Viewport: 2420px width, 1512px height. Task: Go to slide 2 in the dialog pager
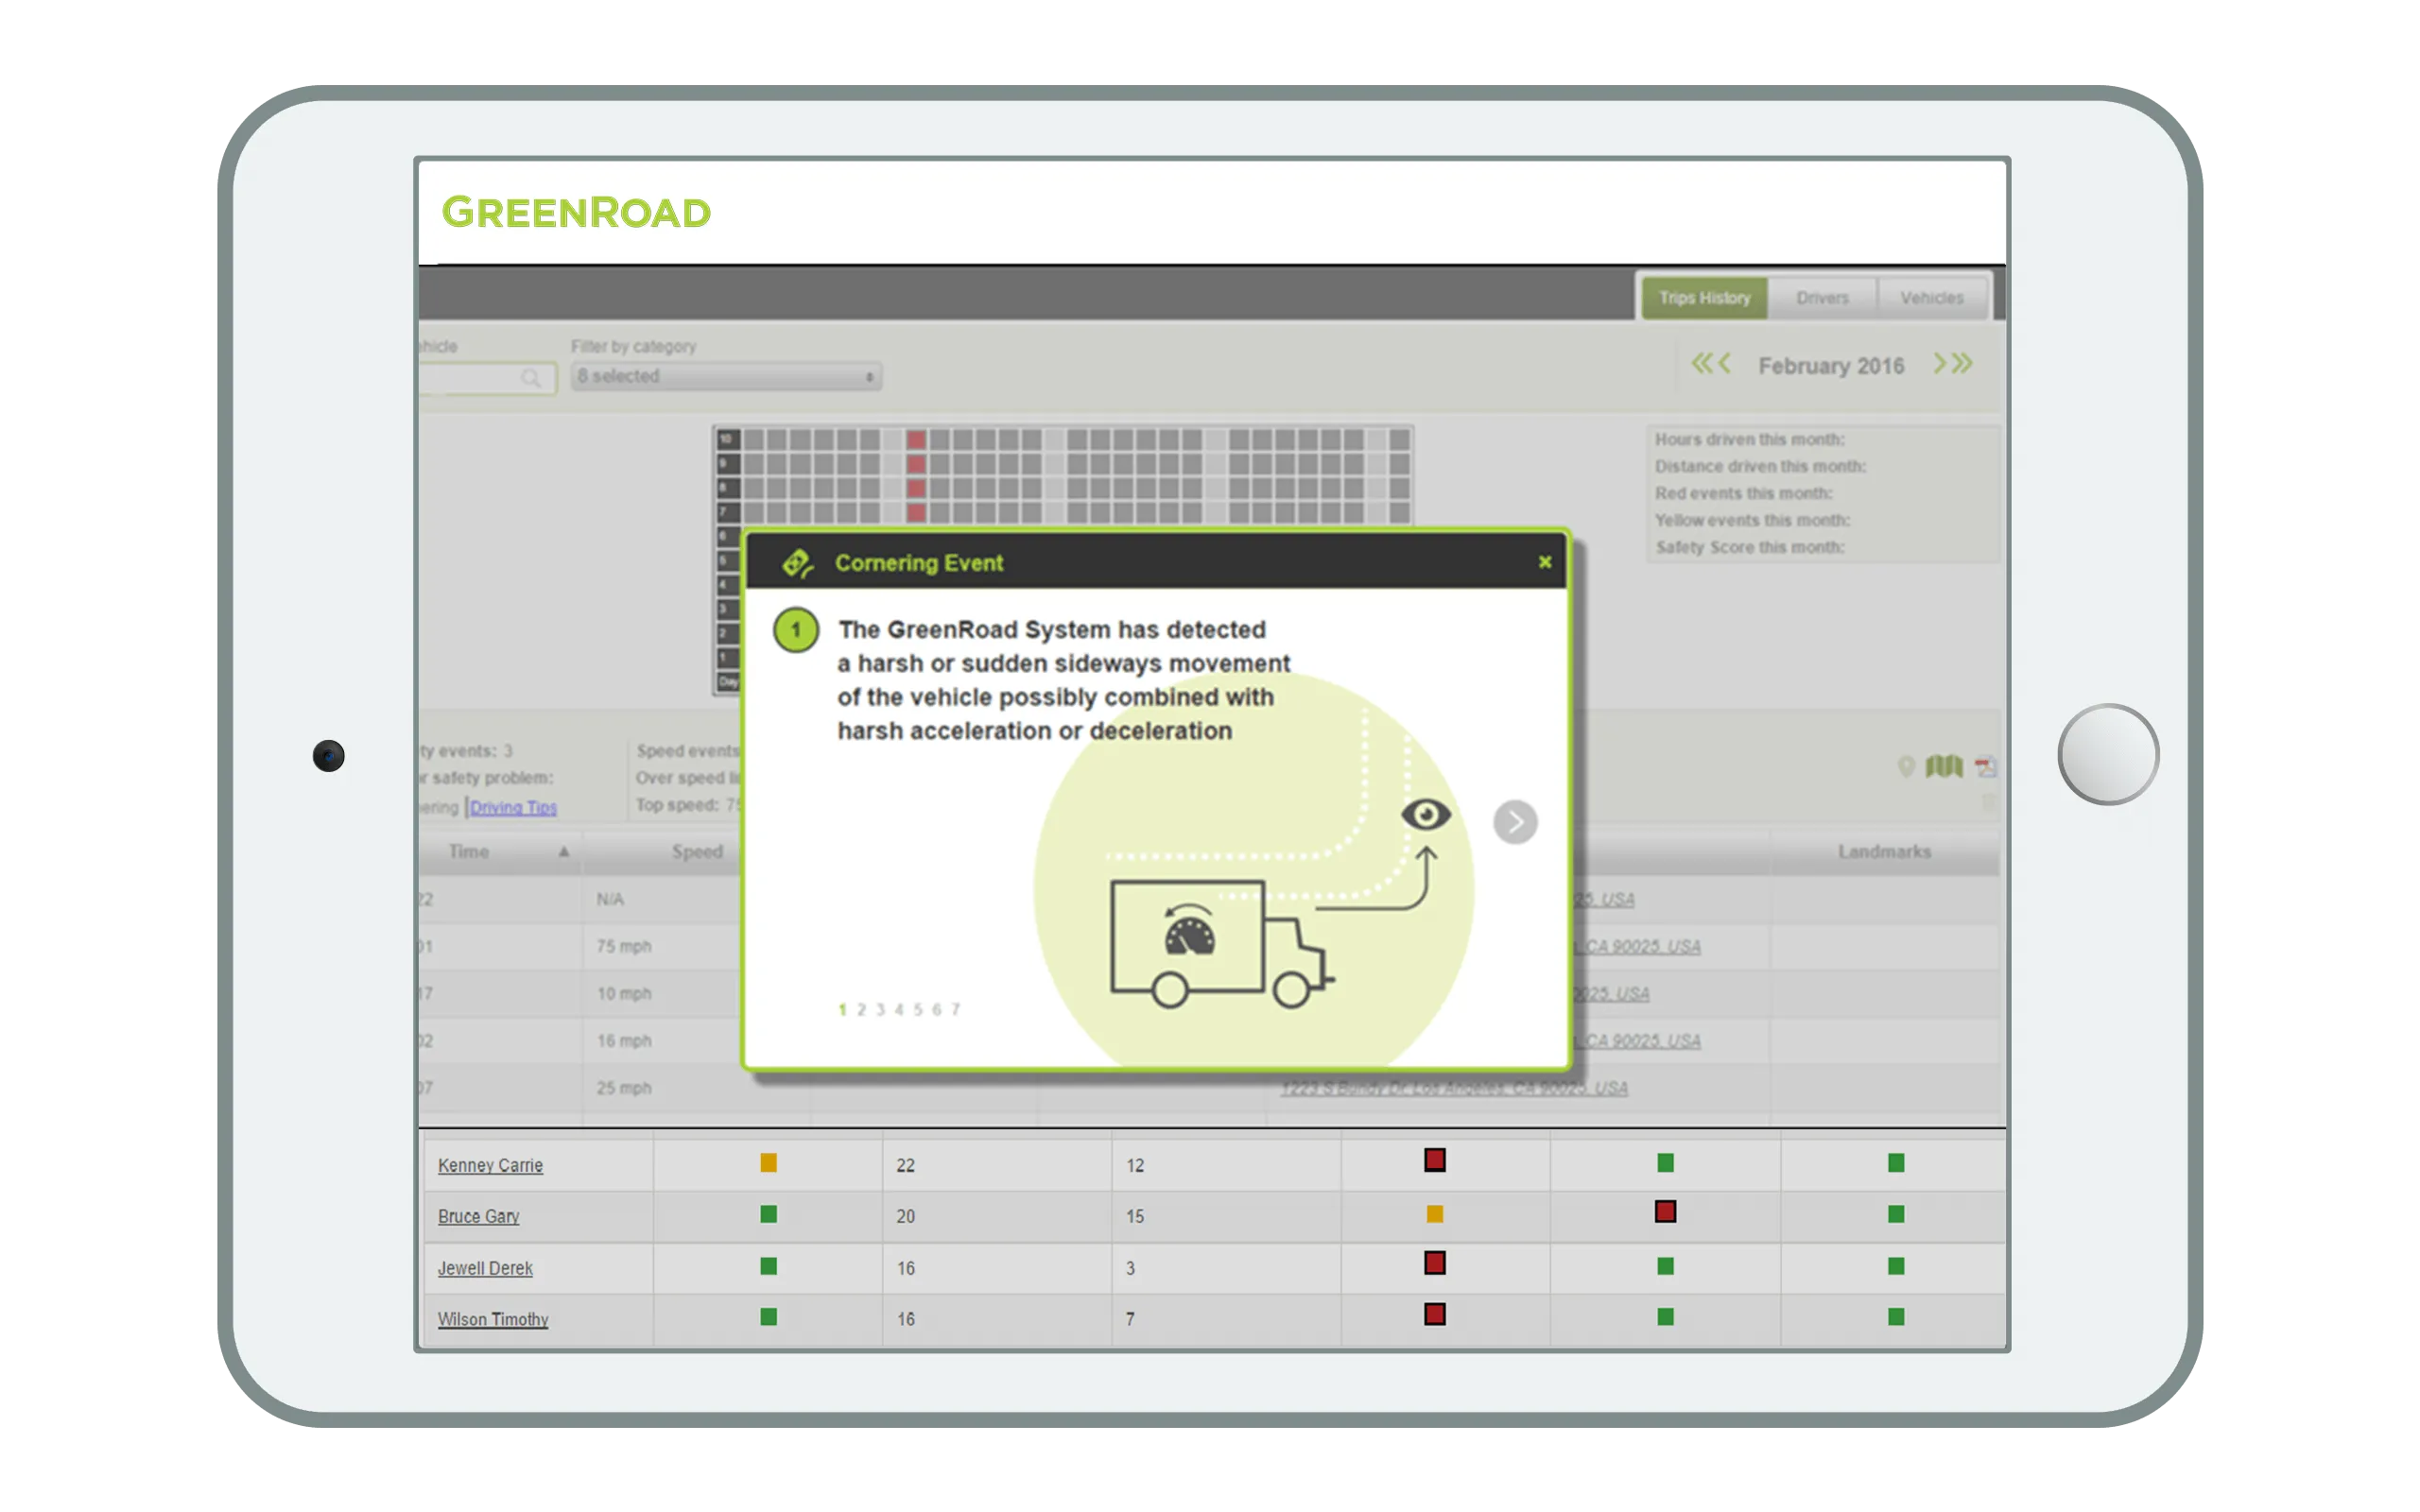click(x=861, y=1010)
